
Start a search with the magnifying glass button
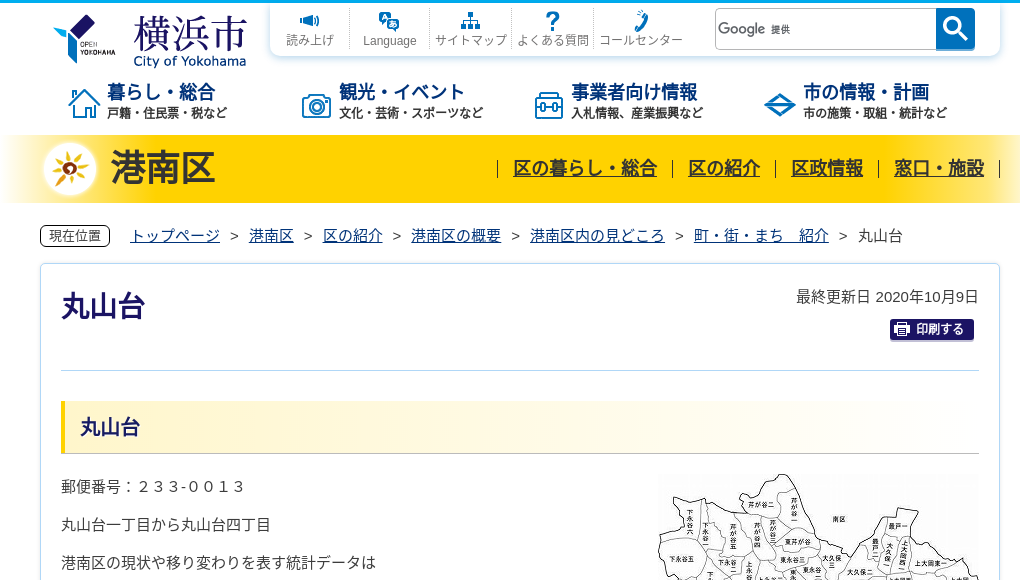coord(954,29)
